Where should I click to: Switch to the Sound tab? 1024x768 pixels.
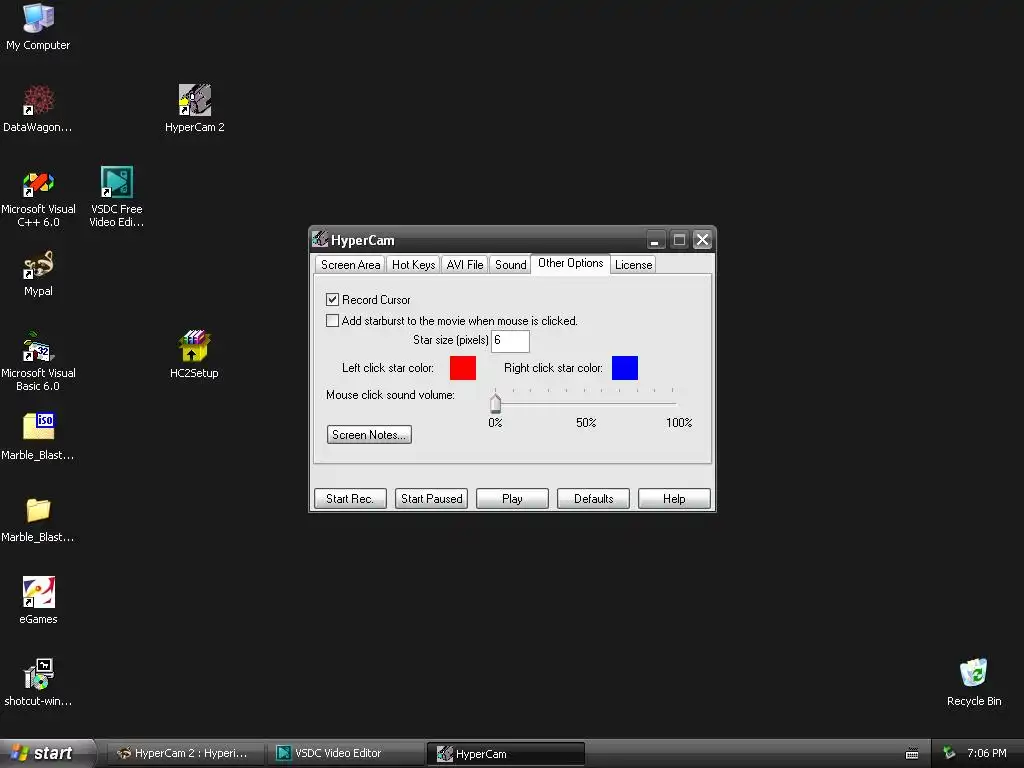[510, 264]
